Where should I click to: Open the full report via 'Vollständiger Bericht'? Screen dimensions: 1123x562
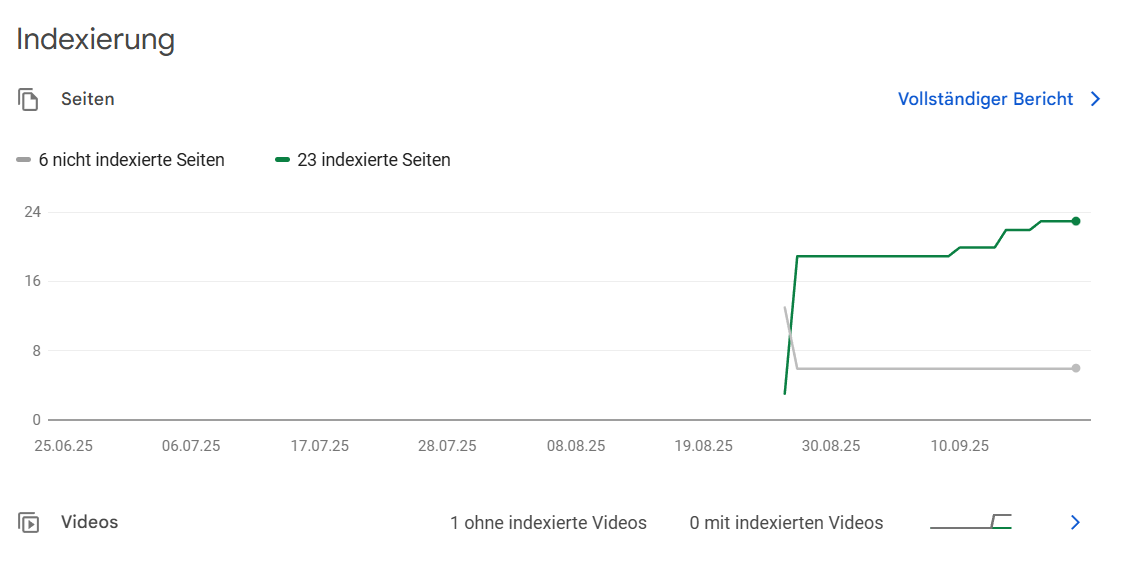[x=985, y=99]
